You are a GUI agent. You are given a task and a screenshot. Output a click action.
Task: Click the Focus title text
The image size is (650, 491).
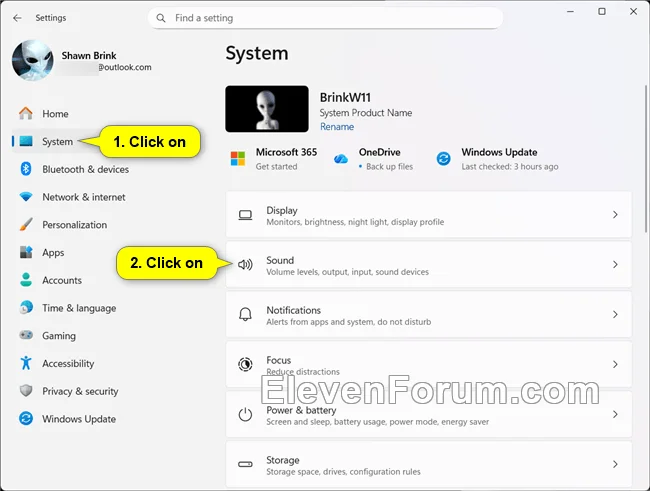(x=279, y=360)
